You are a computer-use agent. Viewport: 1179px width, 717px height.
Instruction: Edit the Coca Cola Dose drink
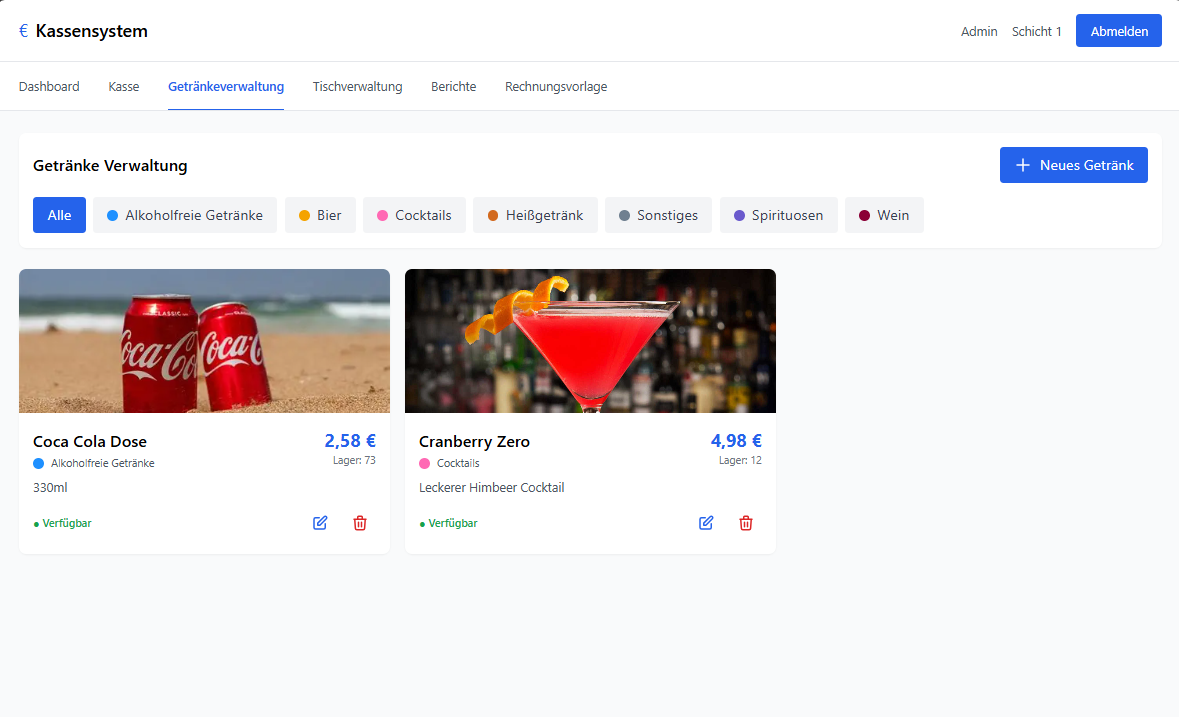320,523
